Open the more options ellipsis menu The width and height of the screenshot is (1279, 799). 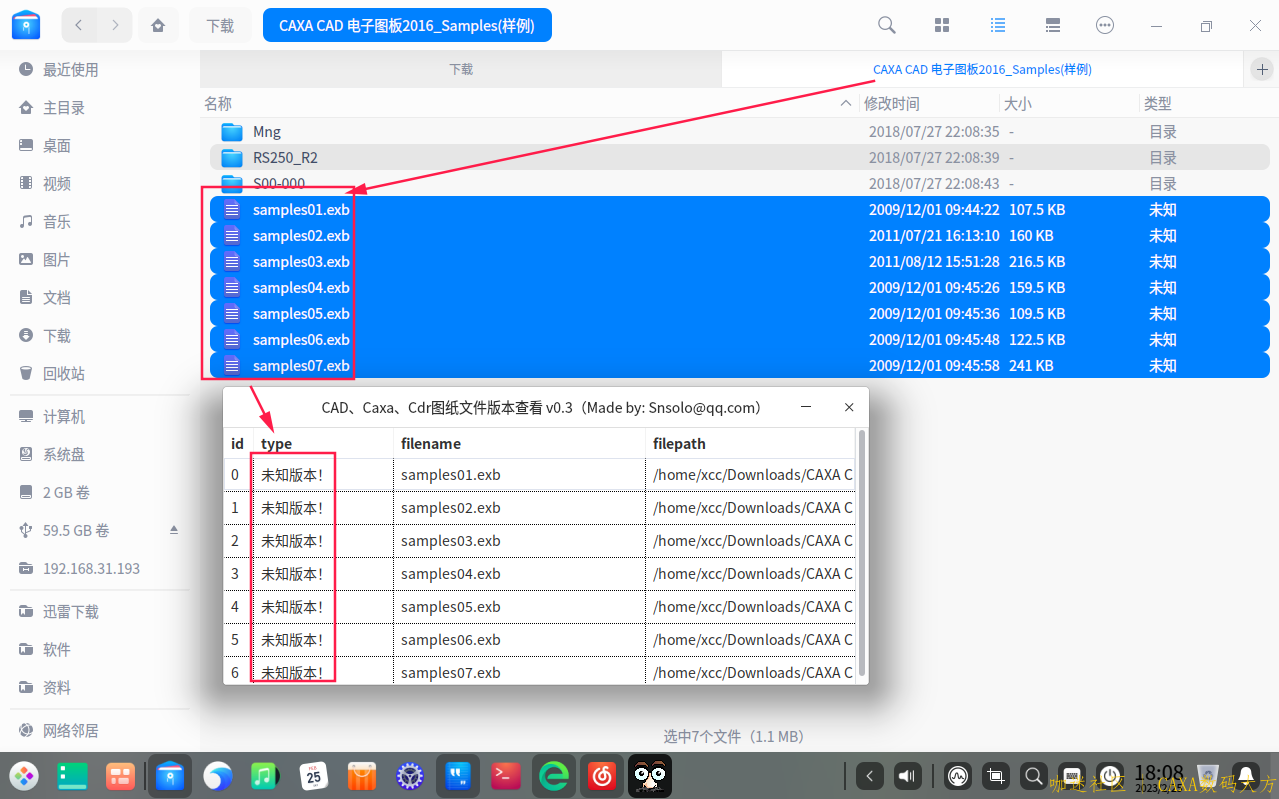tap(1105, 26)
